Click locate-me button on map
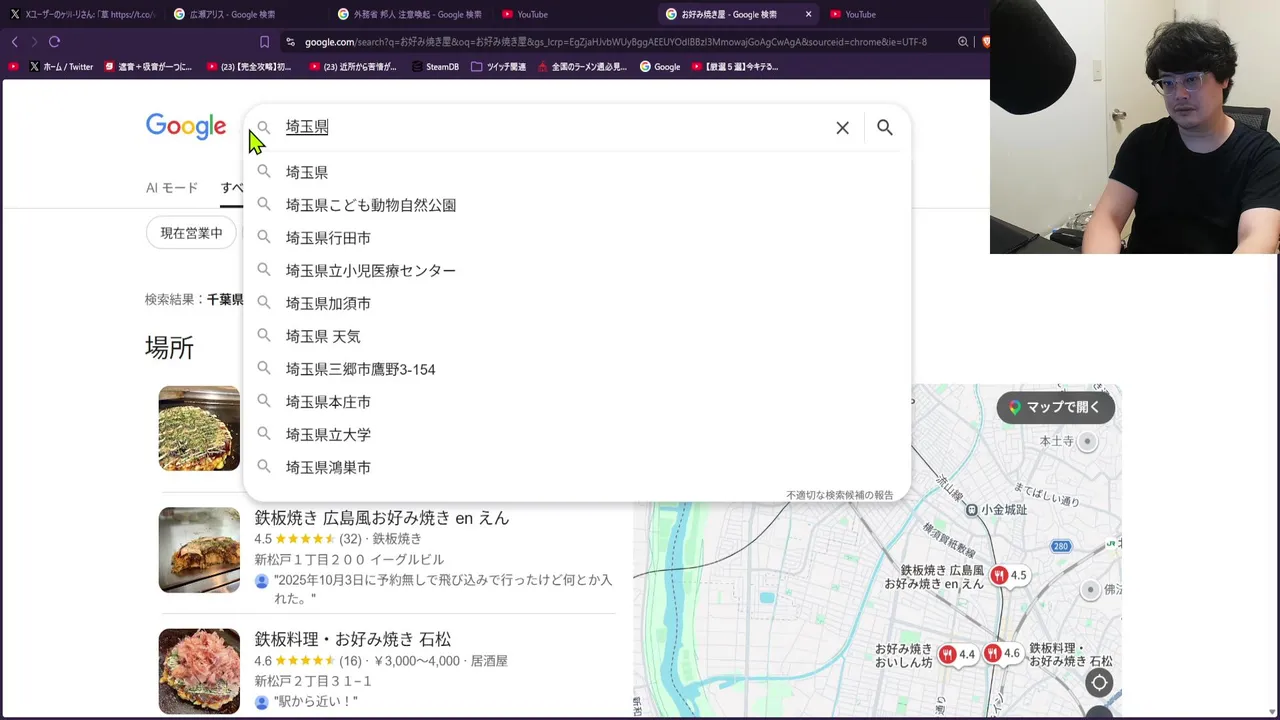The height and width of the screenshot is (720, 1280). click(1099, 683)
